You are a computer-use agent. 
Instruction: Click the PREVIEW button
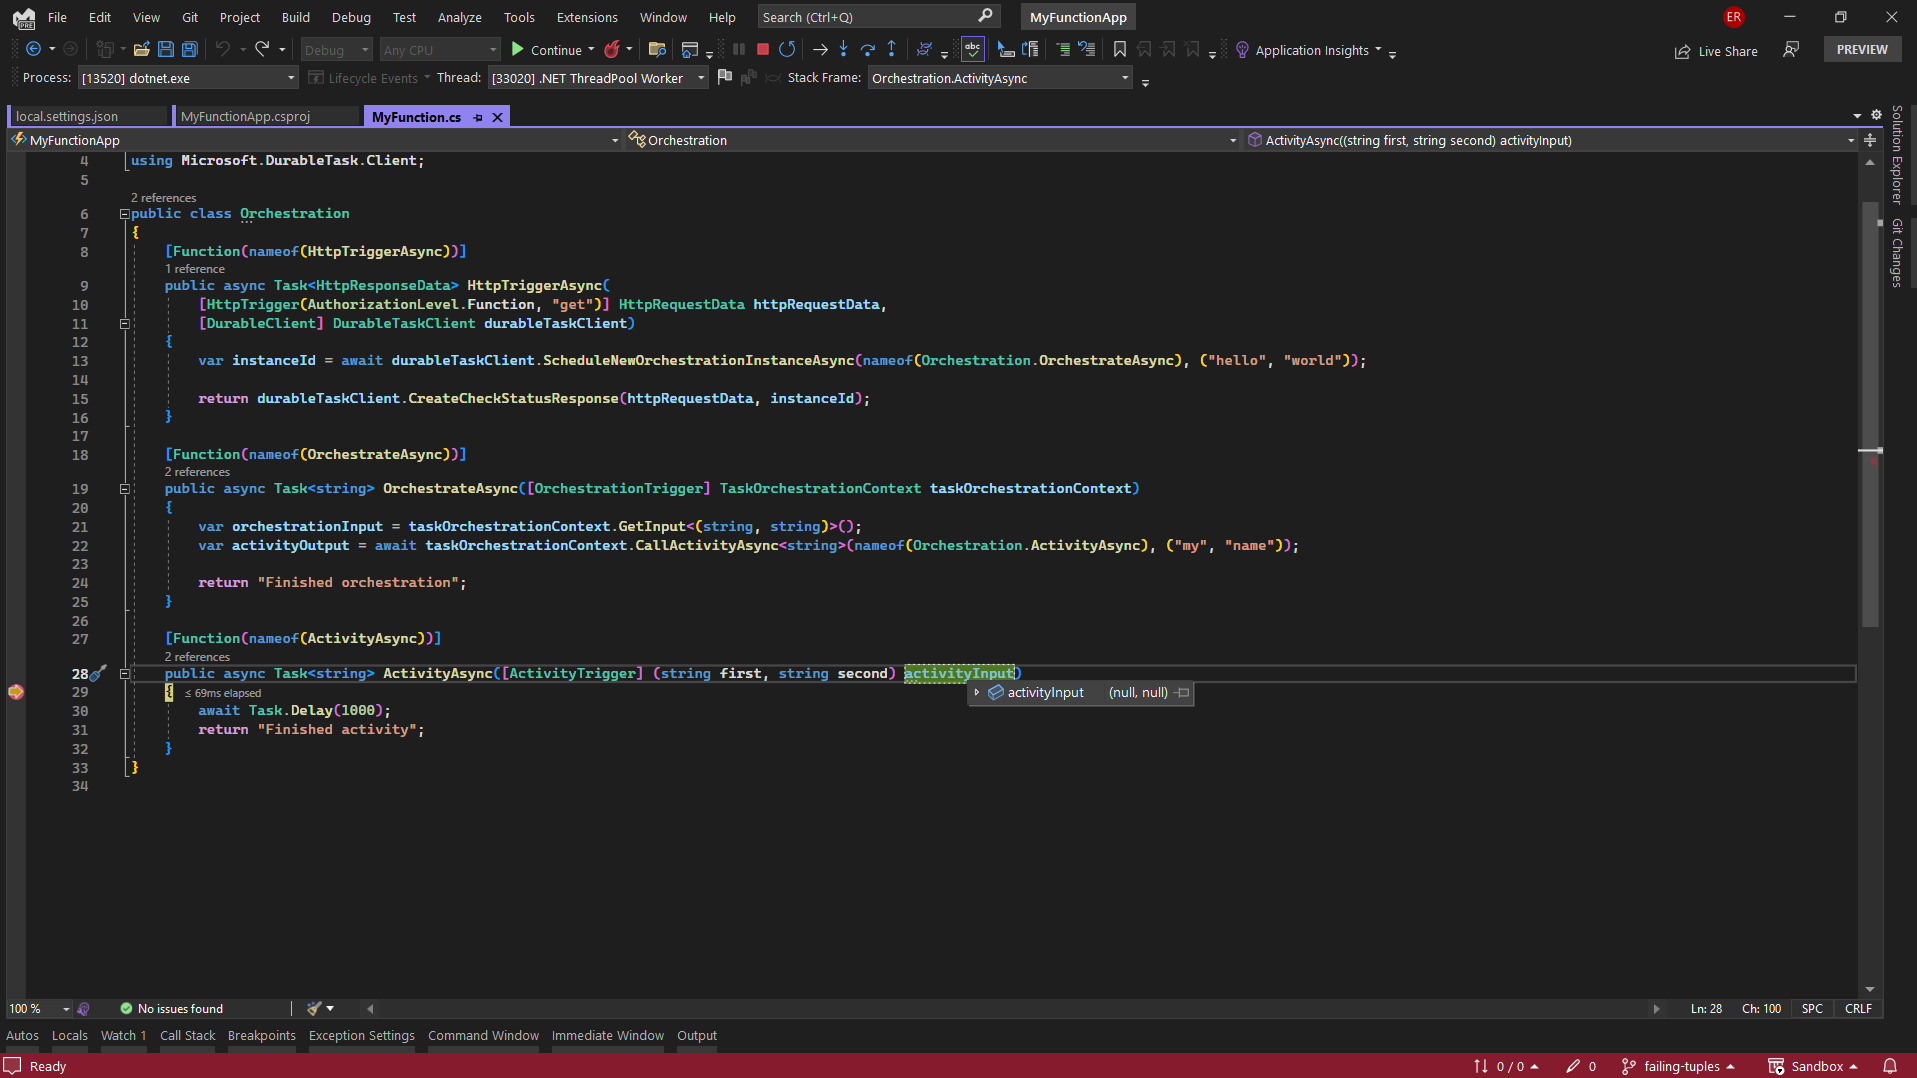point(1861,48)
